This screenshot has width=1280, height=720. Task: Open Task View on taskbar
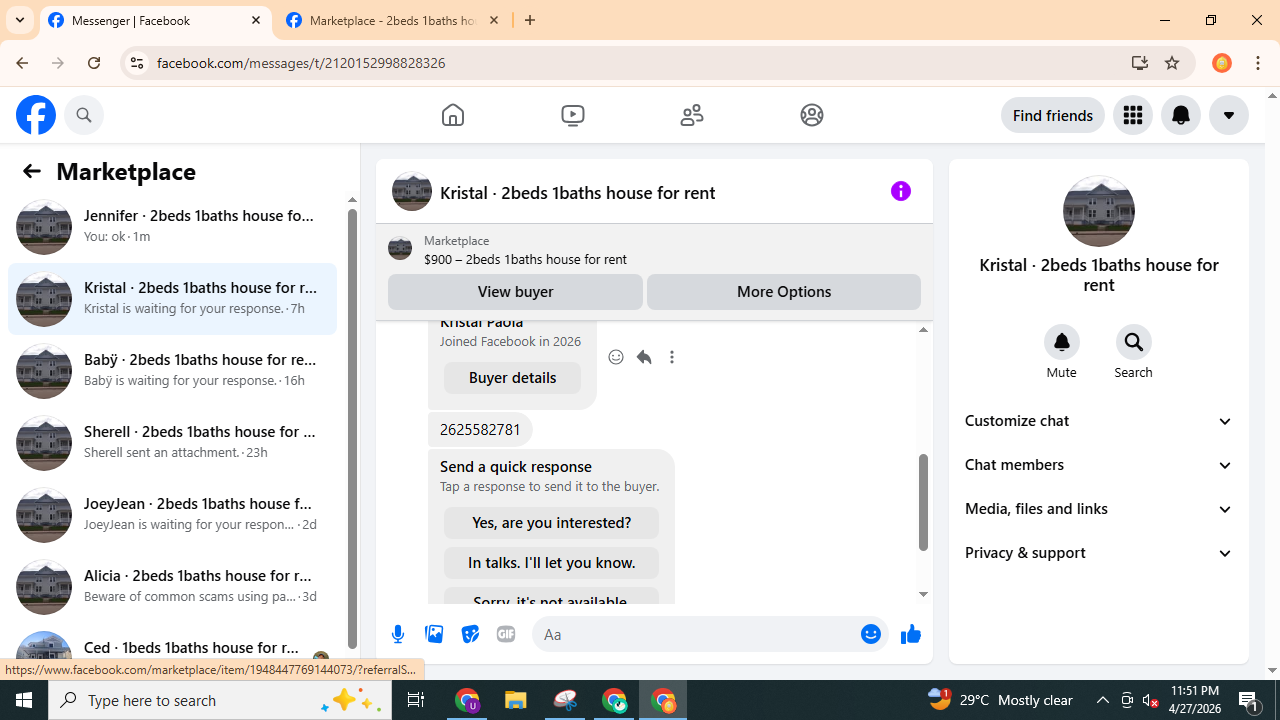(416, 700)
